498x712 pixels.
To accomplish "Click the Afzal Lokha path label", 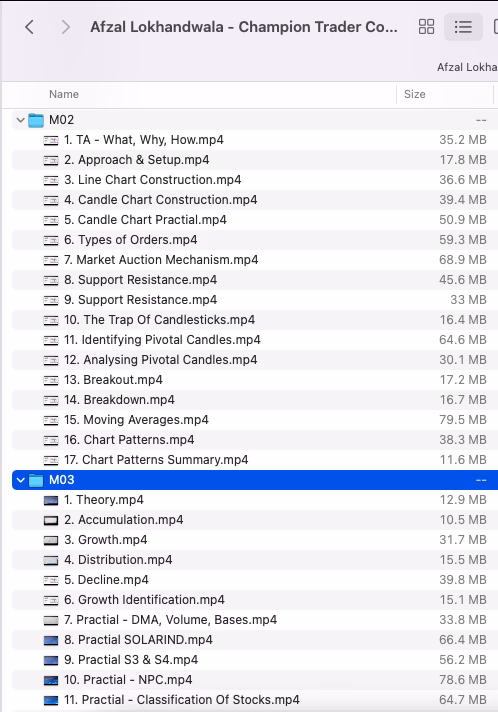I will (467, 67).
